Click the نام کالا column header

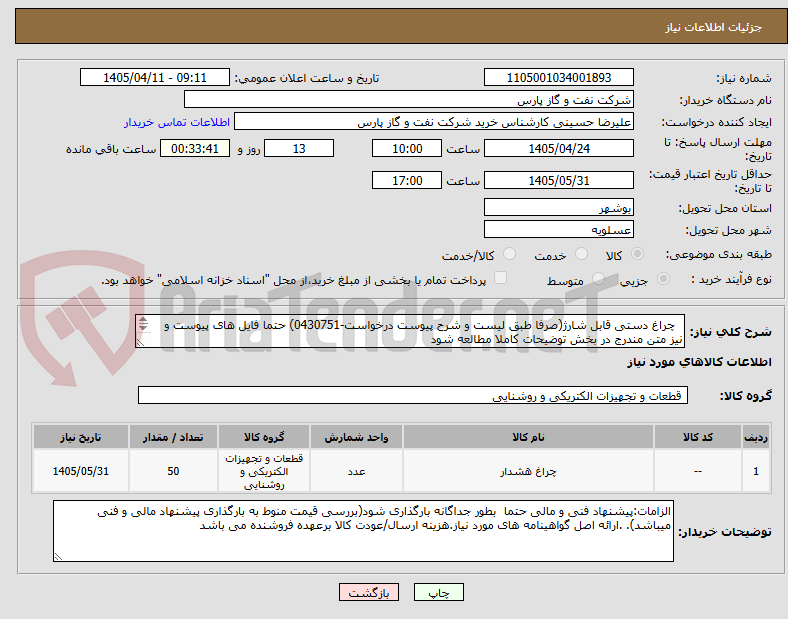tap(528, 437)
